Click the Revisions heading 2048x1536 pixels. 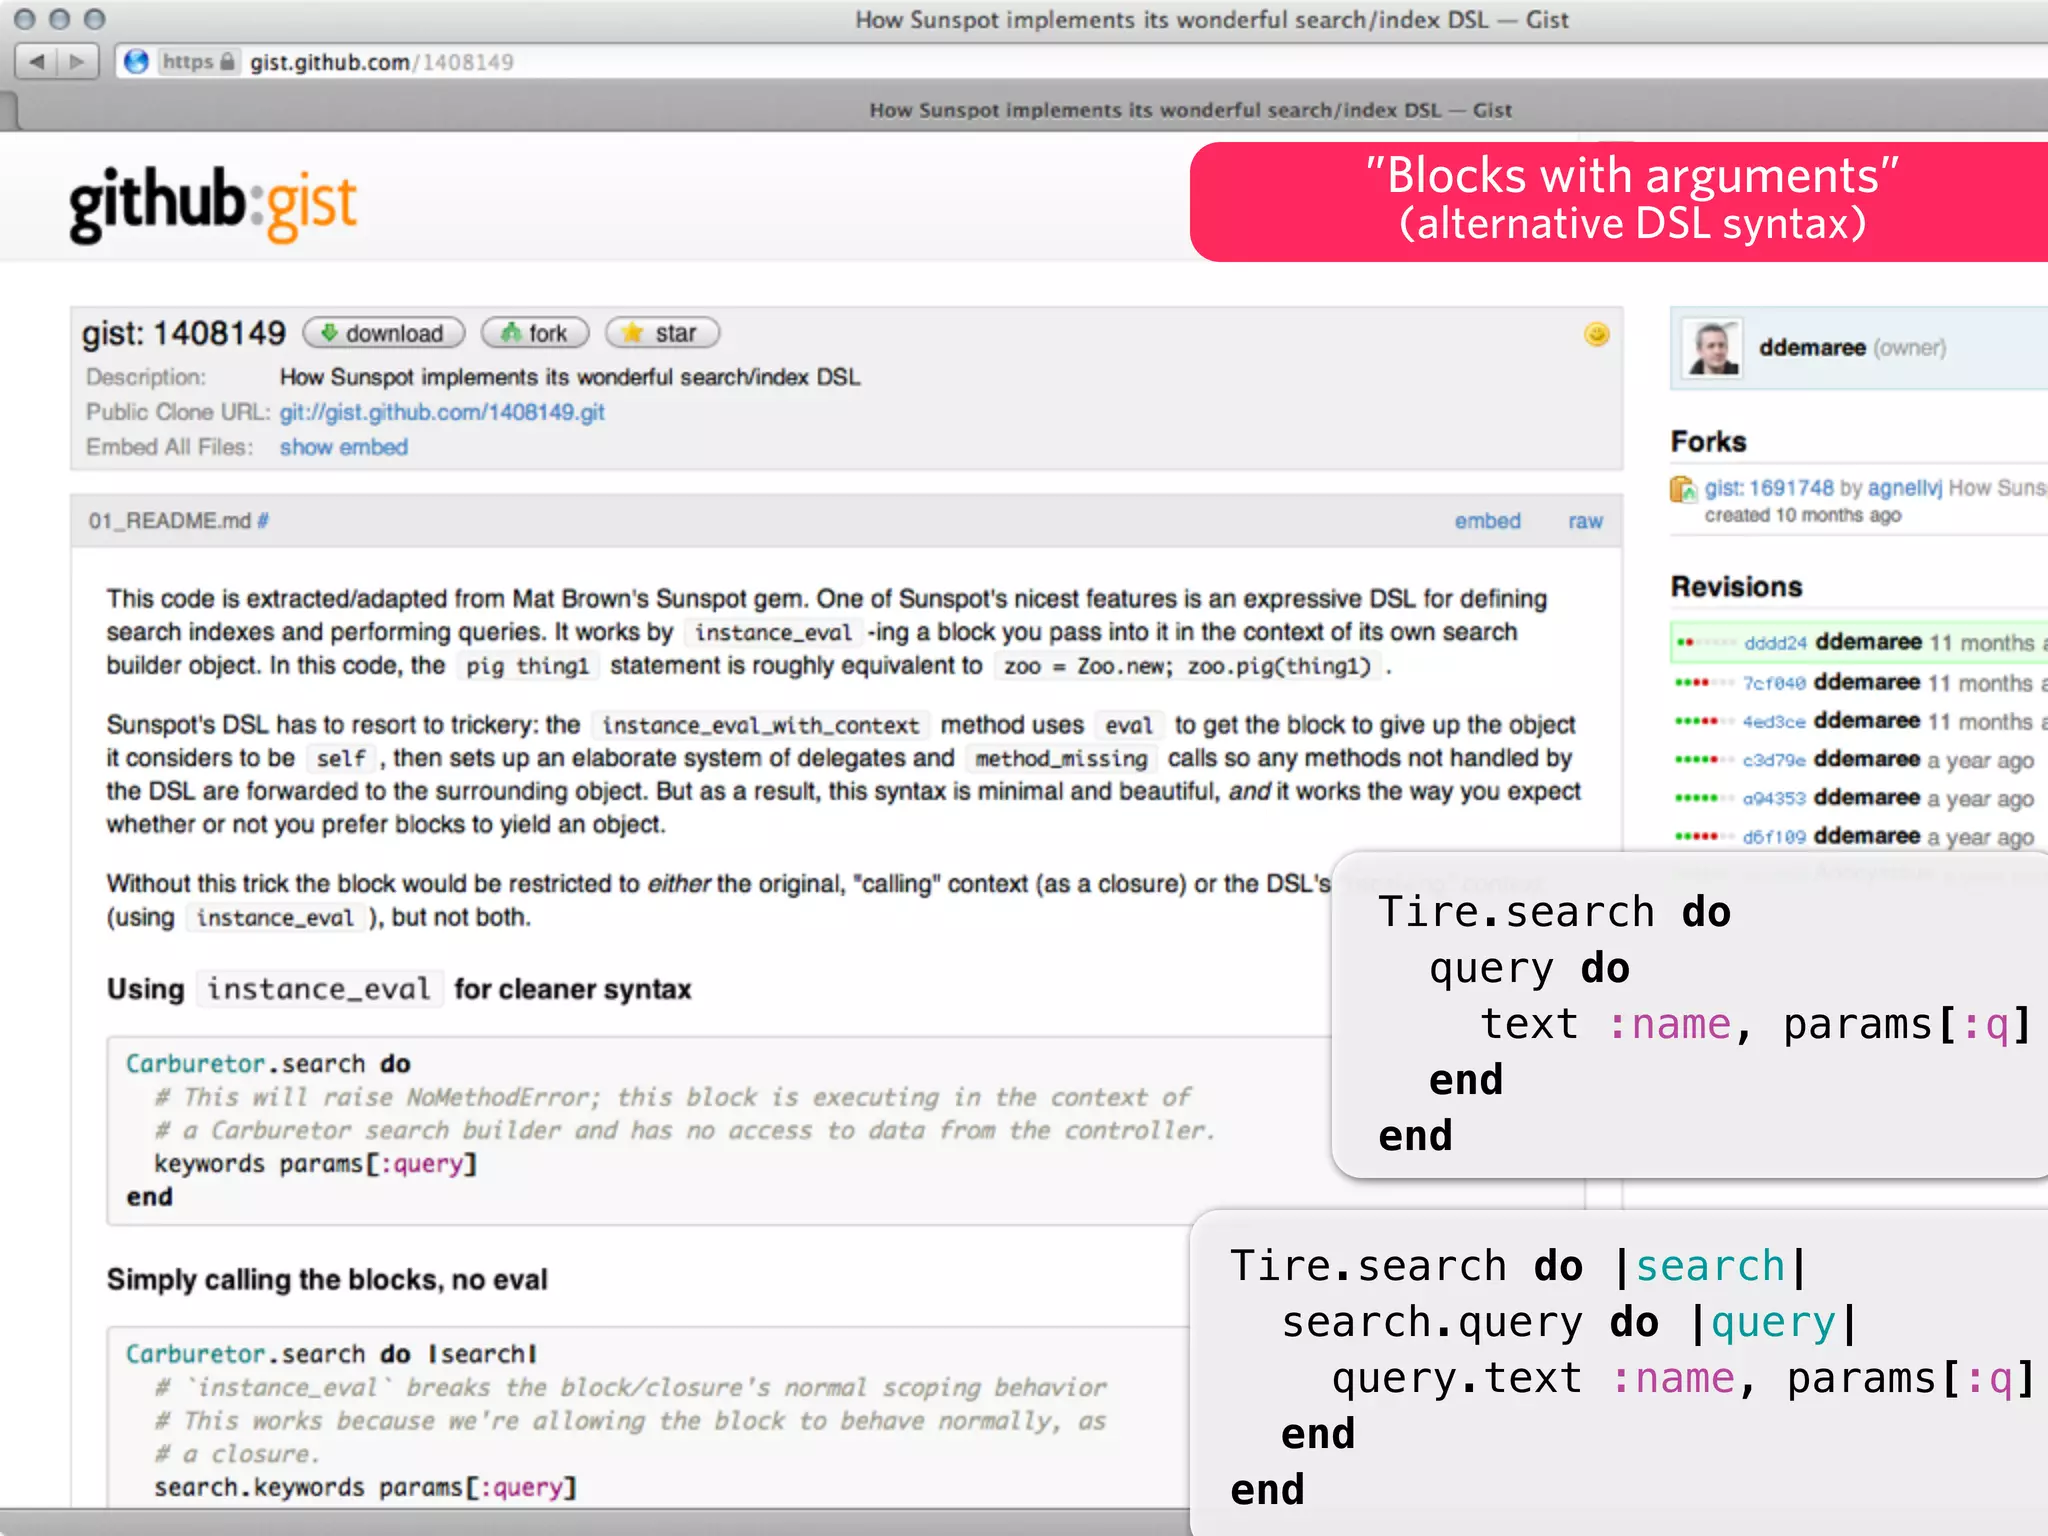pos(1736,587)
